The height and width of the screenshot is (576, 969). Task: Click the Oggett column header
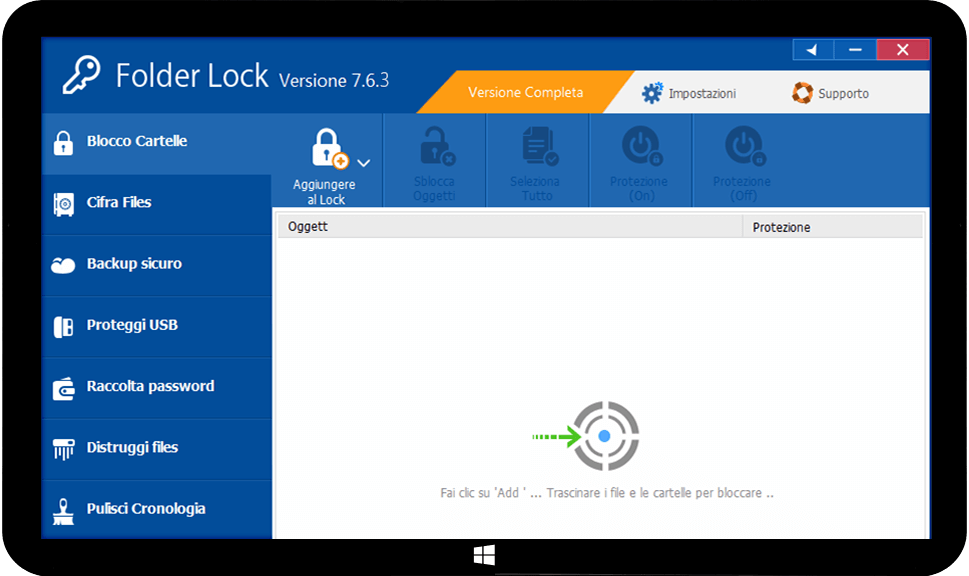510,226
